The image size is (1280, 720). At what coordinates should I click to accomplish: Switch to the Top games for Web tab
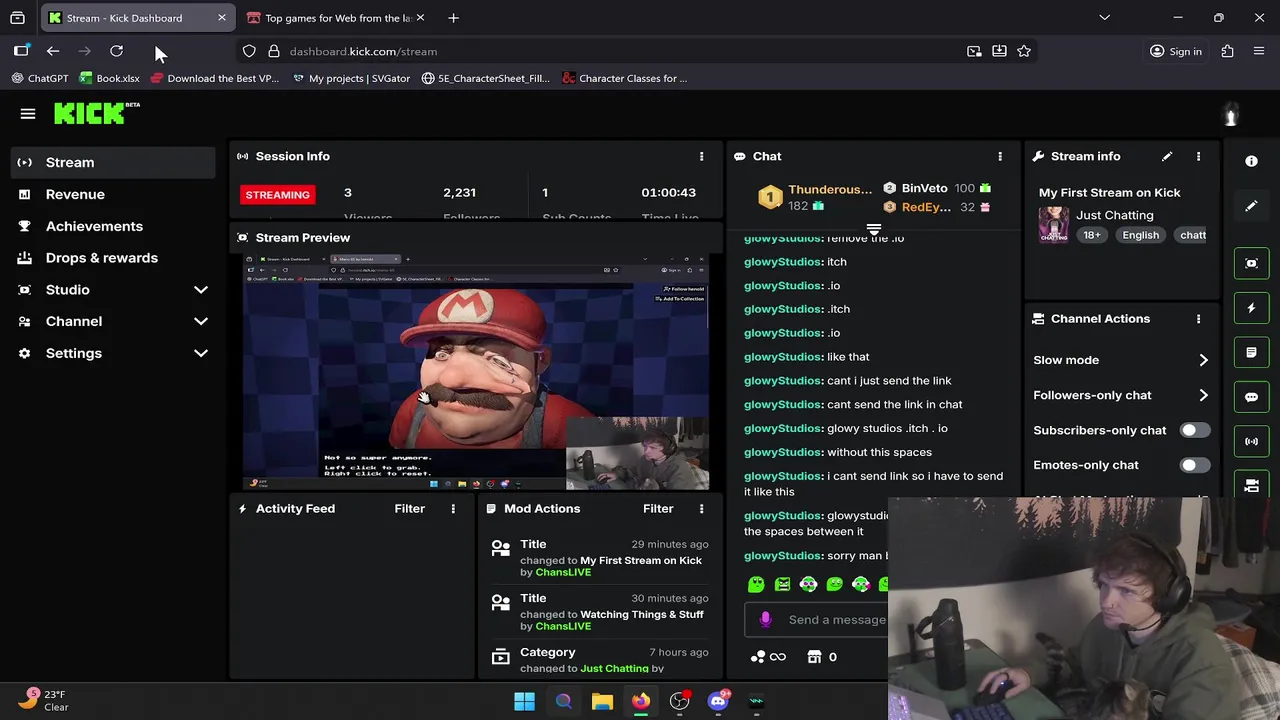pos(336,18)
